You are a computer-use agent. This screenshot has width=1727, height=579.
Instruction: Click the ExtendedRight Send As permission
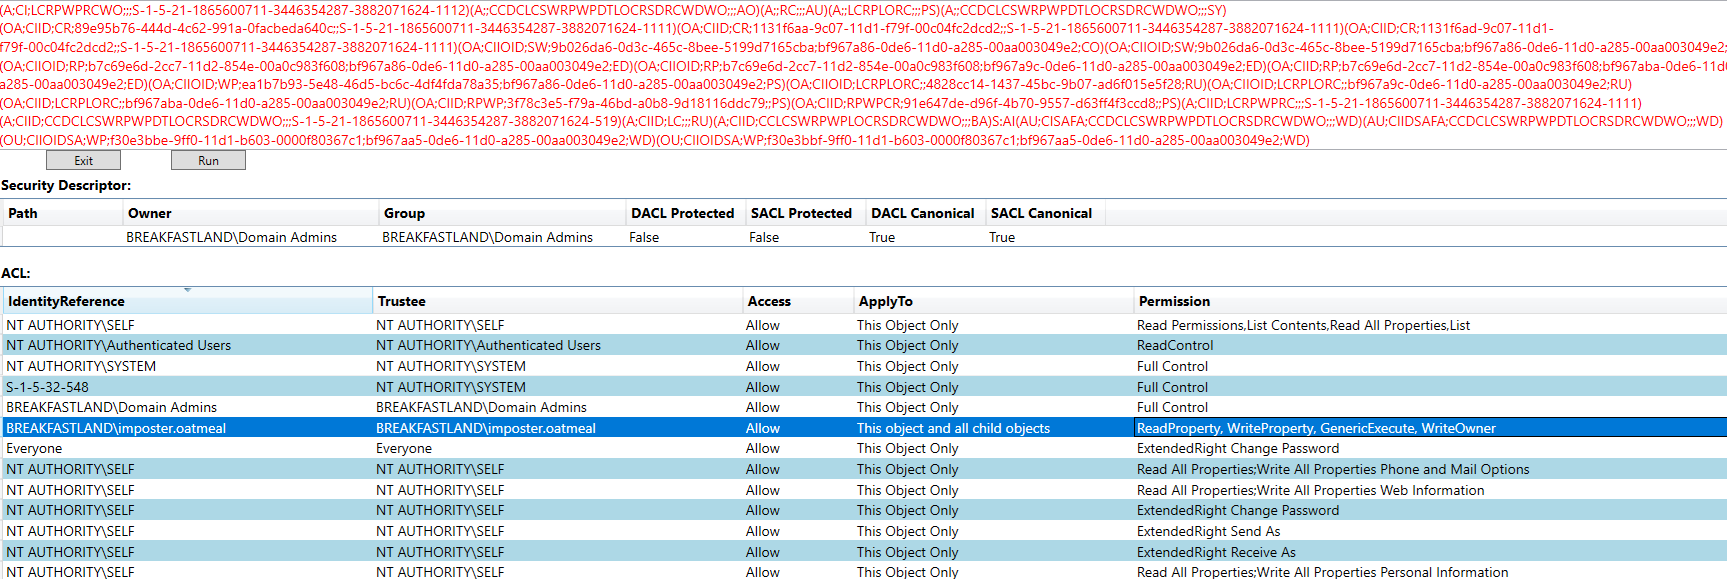[1208, 531]
